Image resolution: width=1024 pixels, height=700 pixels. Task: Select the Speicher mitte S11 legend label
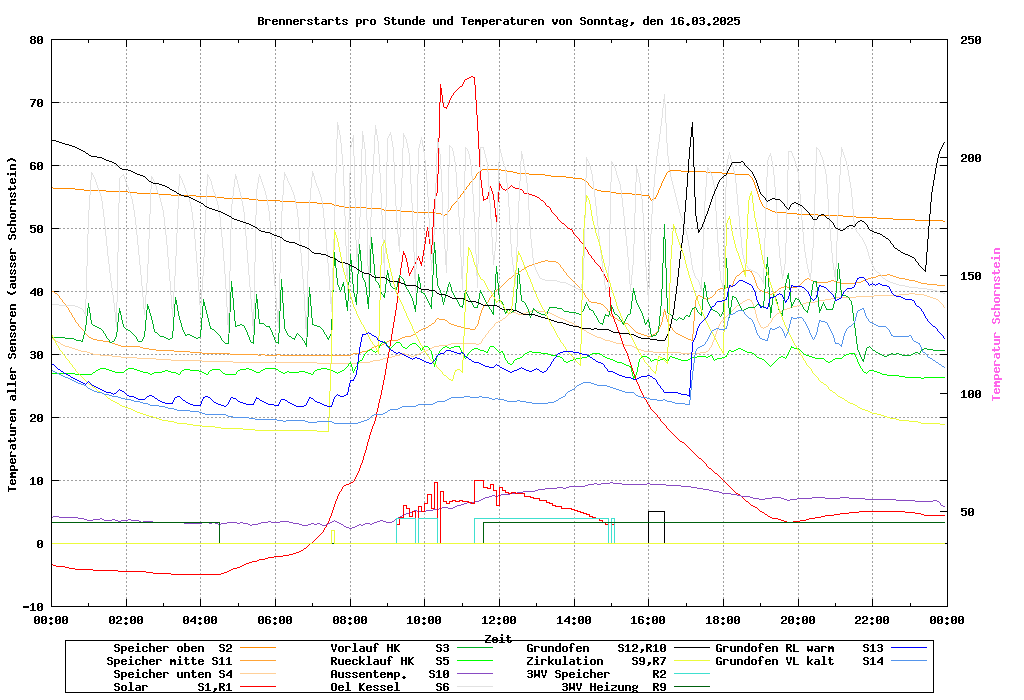tap(169, 661)
